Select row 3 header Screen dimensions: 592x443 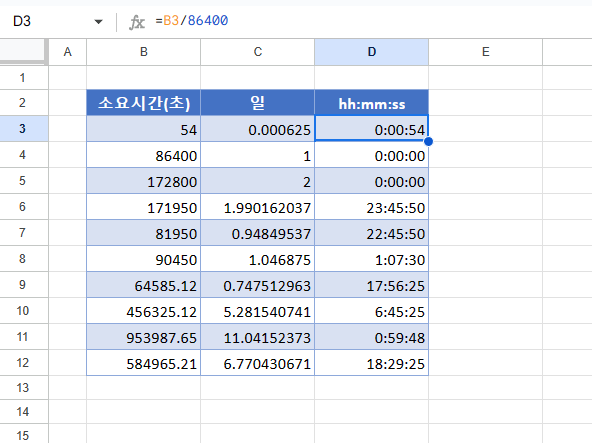(24, 129)
